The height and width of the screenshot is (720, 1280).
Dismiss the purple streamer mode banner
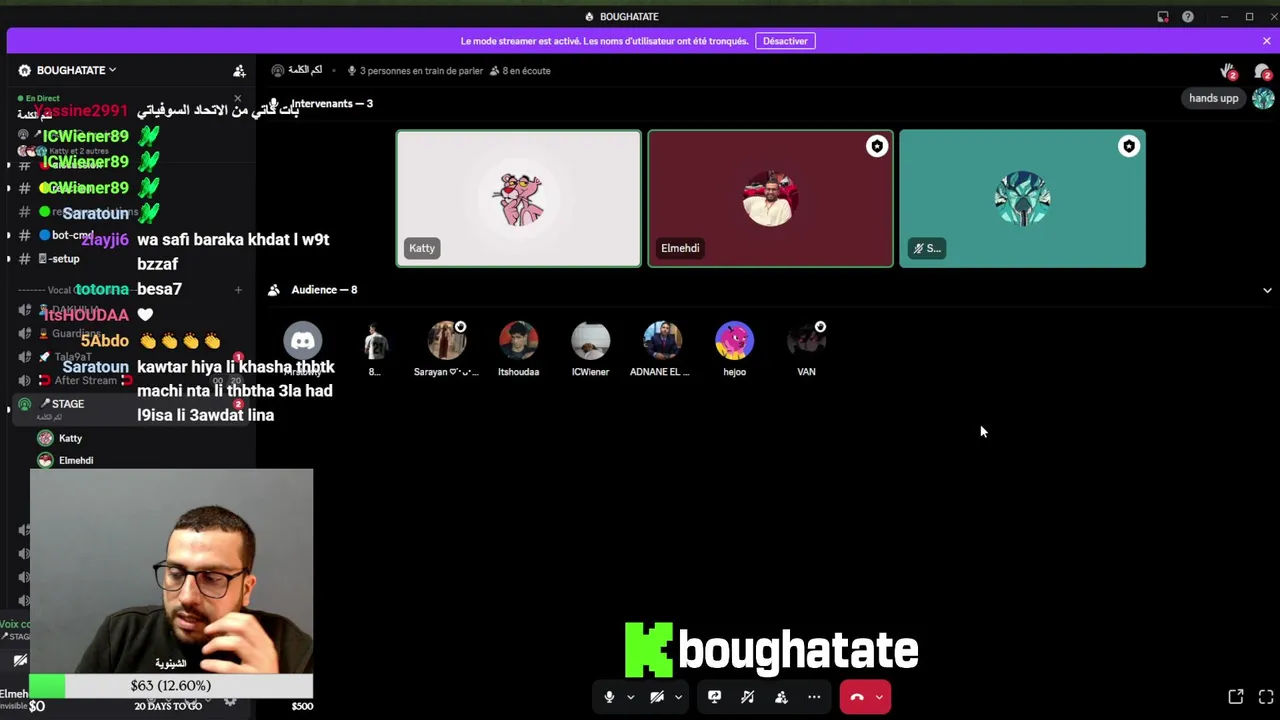tap(1266, 41)
